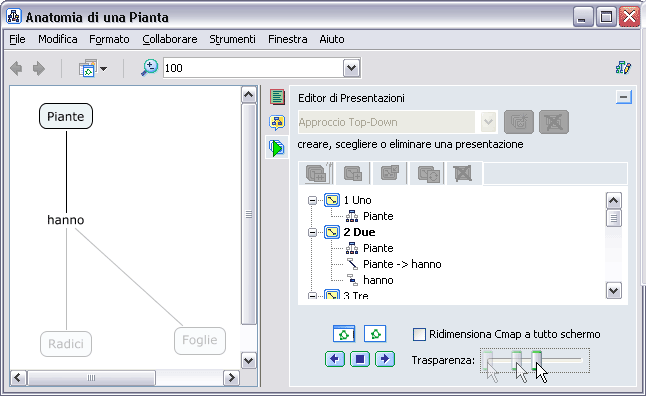Image resolution: width=646 pixels, height=396 pixels.
Task: Click the back navigation arrow in toolbar
Action: (16, 68)
